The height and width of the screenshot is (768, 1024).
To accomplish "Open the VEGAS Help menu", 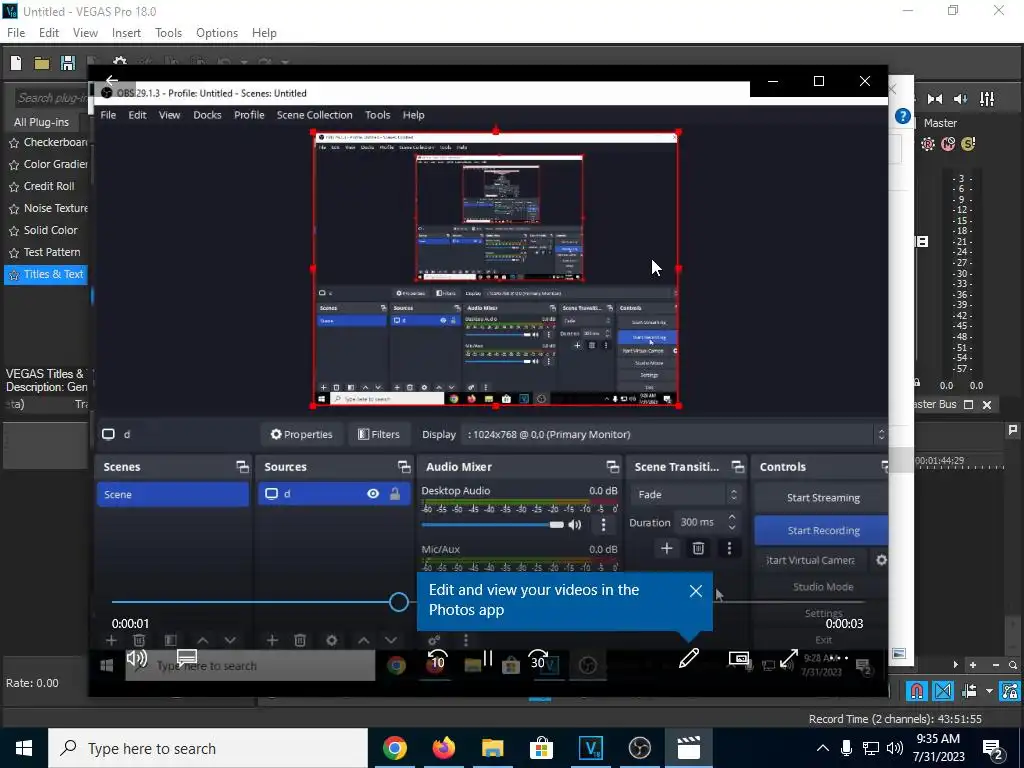I will 264,33.
